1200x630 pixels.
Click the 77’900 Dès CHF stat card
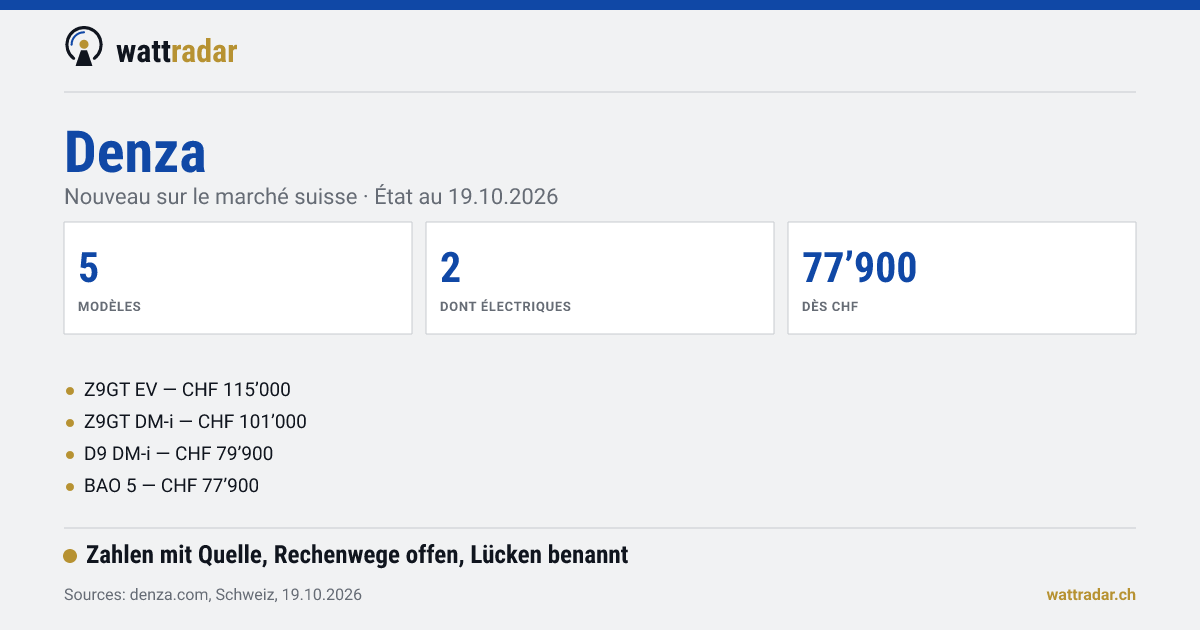(x=962, y=278)
